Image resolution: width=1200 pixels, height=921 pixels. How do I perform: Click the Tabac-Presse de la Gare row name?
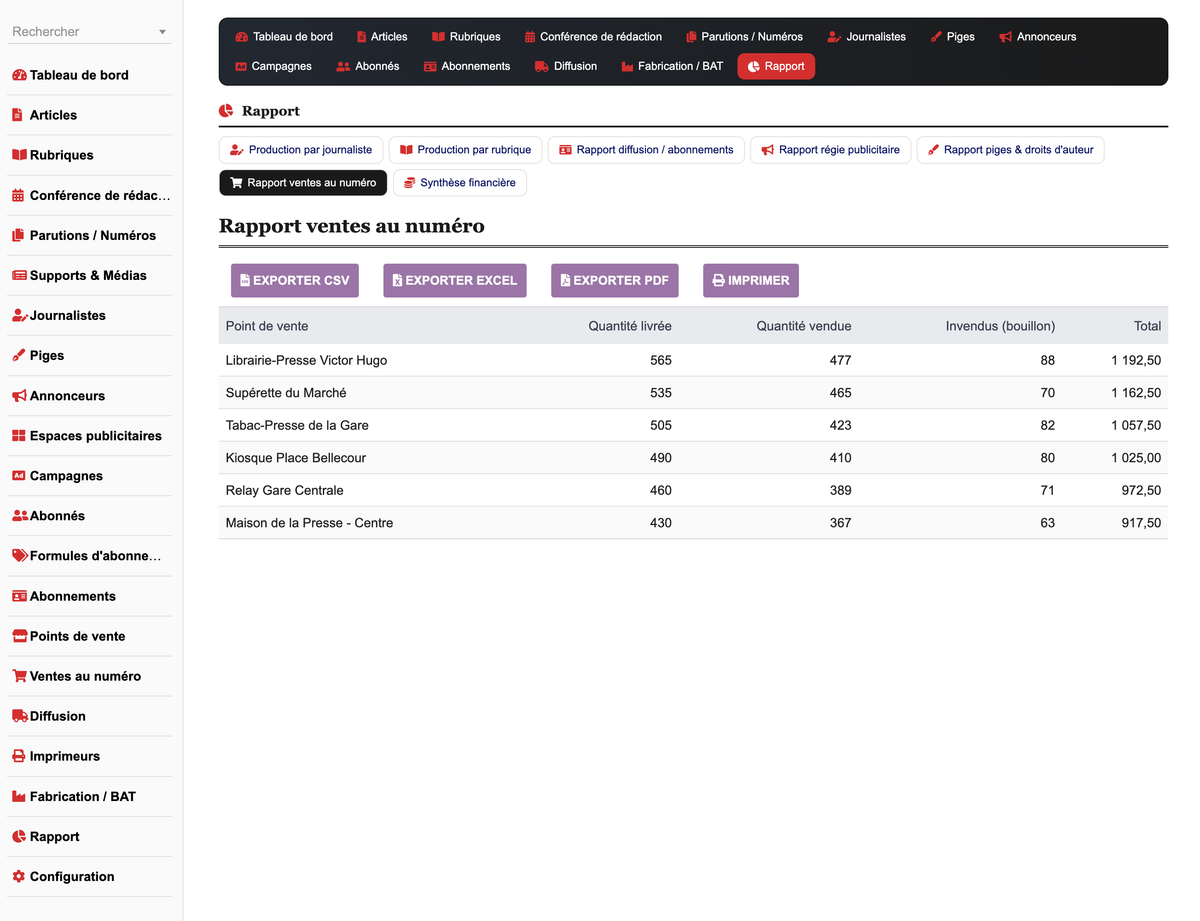pos(297,425)
